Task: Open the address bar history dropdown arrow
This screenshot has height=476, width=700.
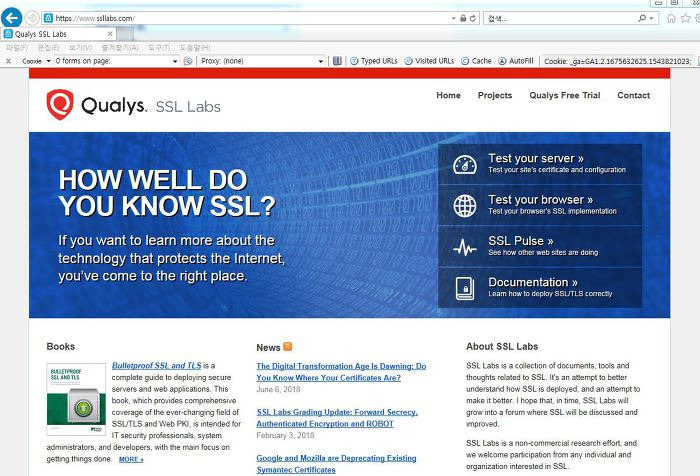Action: point(454,18)
